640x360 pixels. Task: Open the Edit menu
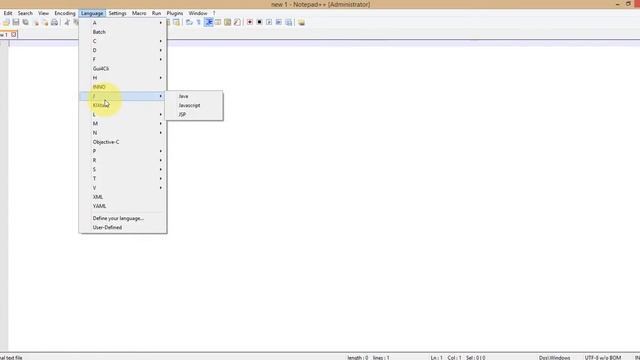(x=8, y=13)
